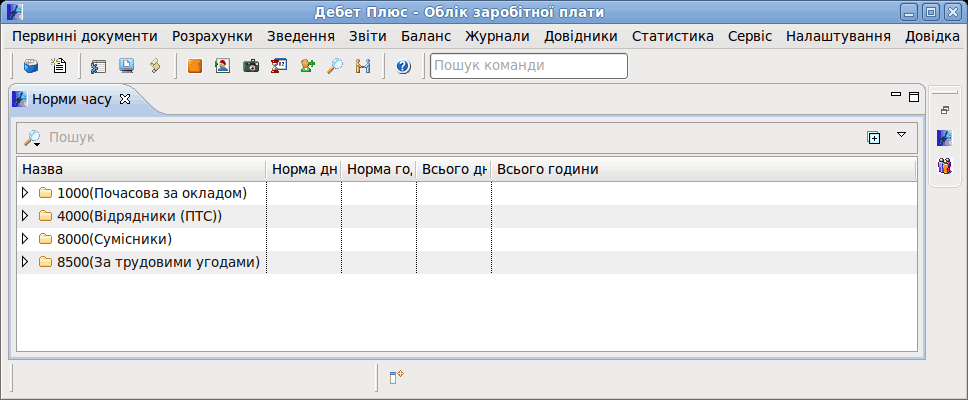968x400 pixels.
Task: Click the add person green plus icon
Action: 307,66
